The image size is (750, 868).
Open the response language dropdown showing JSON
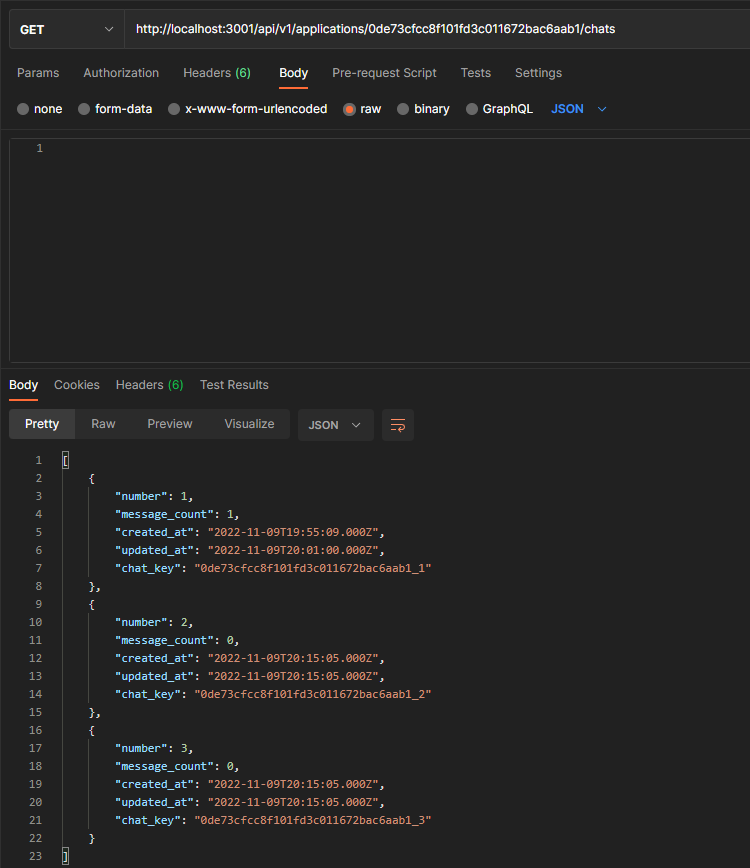click(x=335, y=424)
